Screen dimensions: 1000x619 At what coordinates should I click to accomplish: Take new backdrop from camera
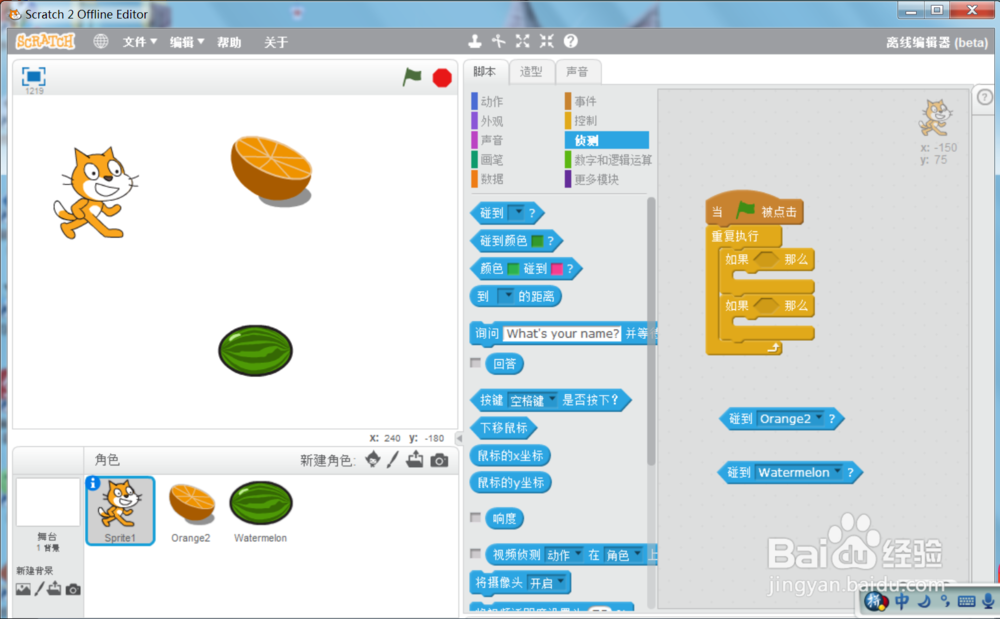point(73,589)
